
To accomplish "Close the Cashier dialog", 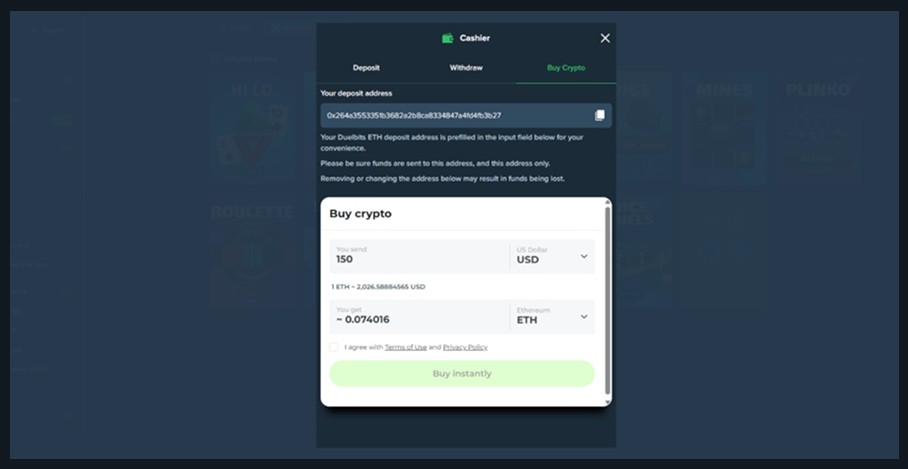I will click(604, 38).
